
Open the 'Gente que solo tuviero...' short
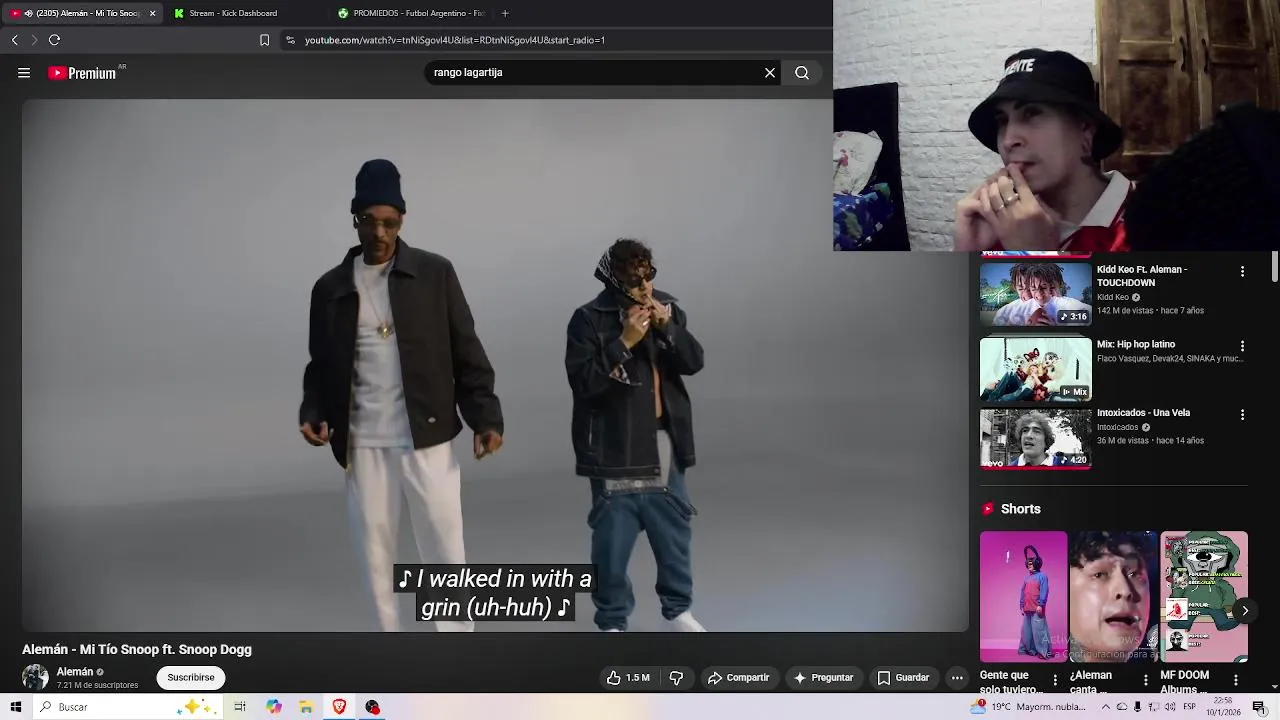click(x=1023, y=597)
